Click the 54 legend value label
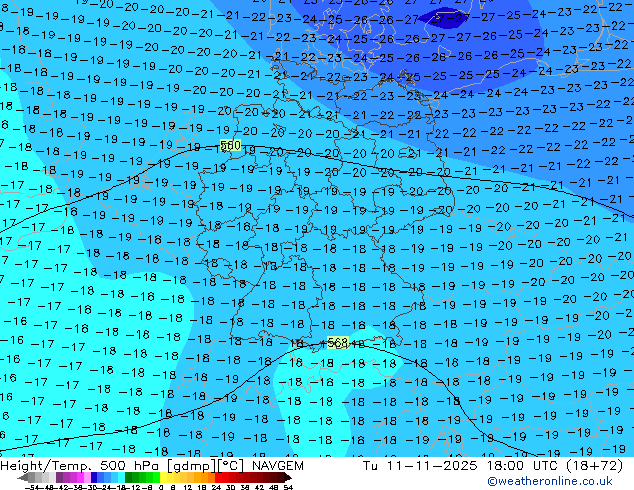Viewport: 634px width, 490px height. (288, 487)
